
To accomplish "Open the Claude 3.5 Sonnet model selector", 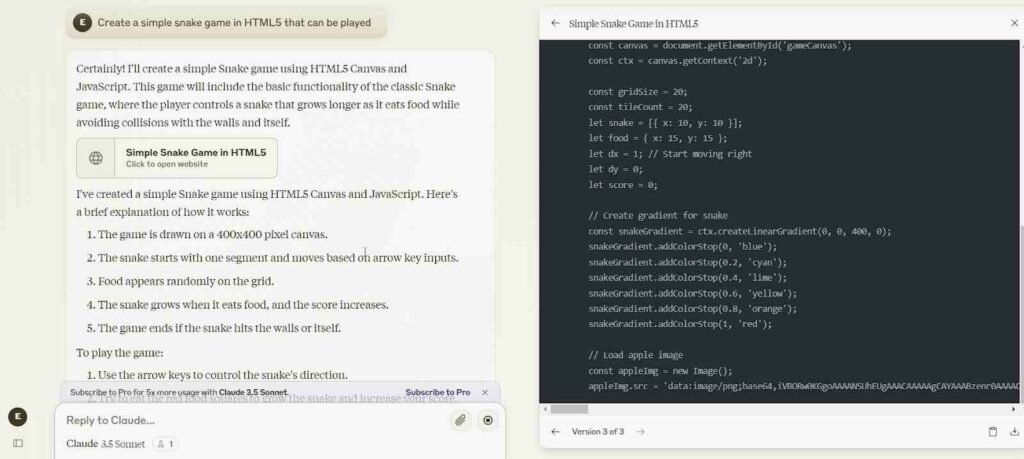I will pyautogui.click(x=105, y=443).
